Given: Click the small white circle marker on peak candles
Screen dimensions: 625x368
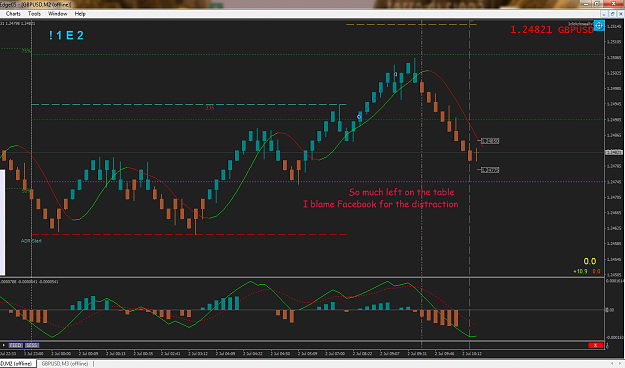Looking at the screenshot, I should click(395, 74).
